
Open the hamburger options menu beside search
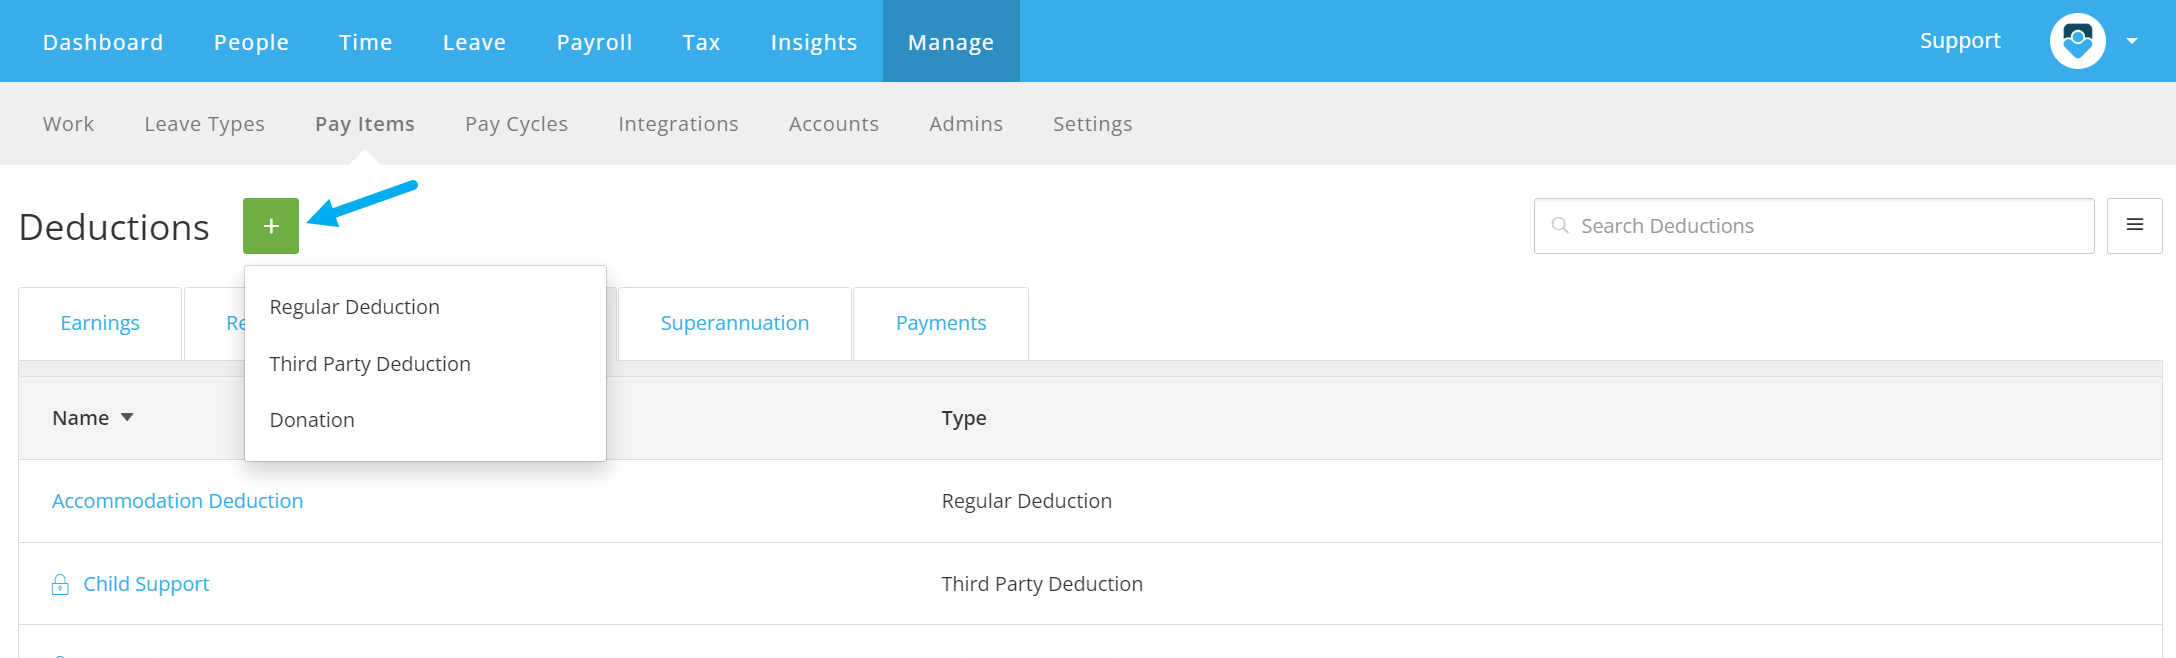[2134, 226]
